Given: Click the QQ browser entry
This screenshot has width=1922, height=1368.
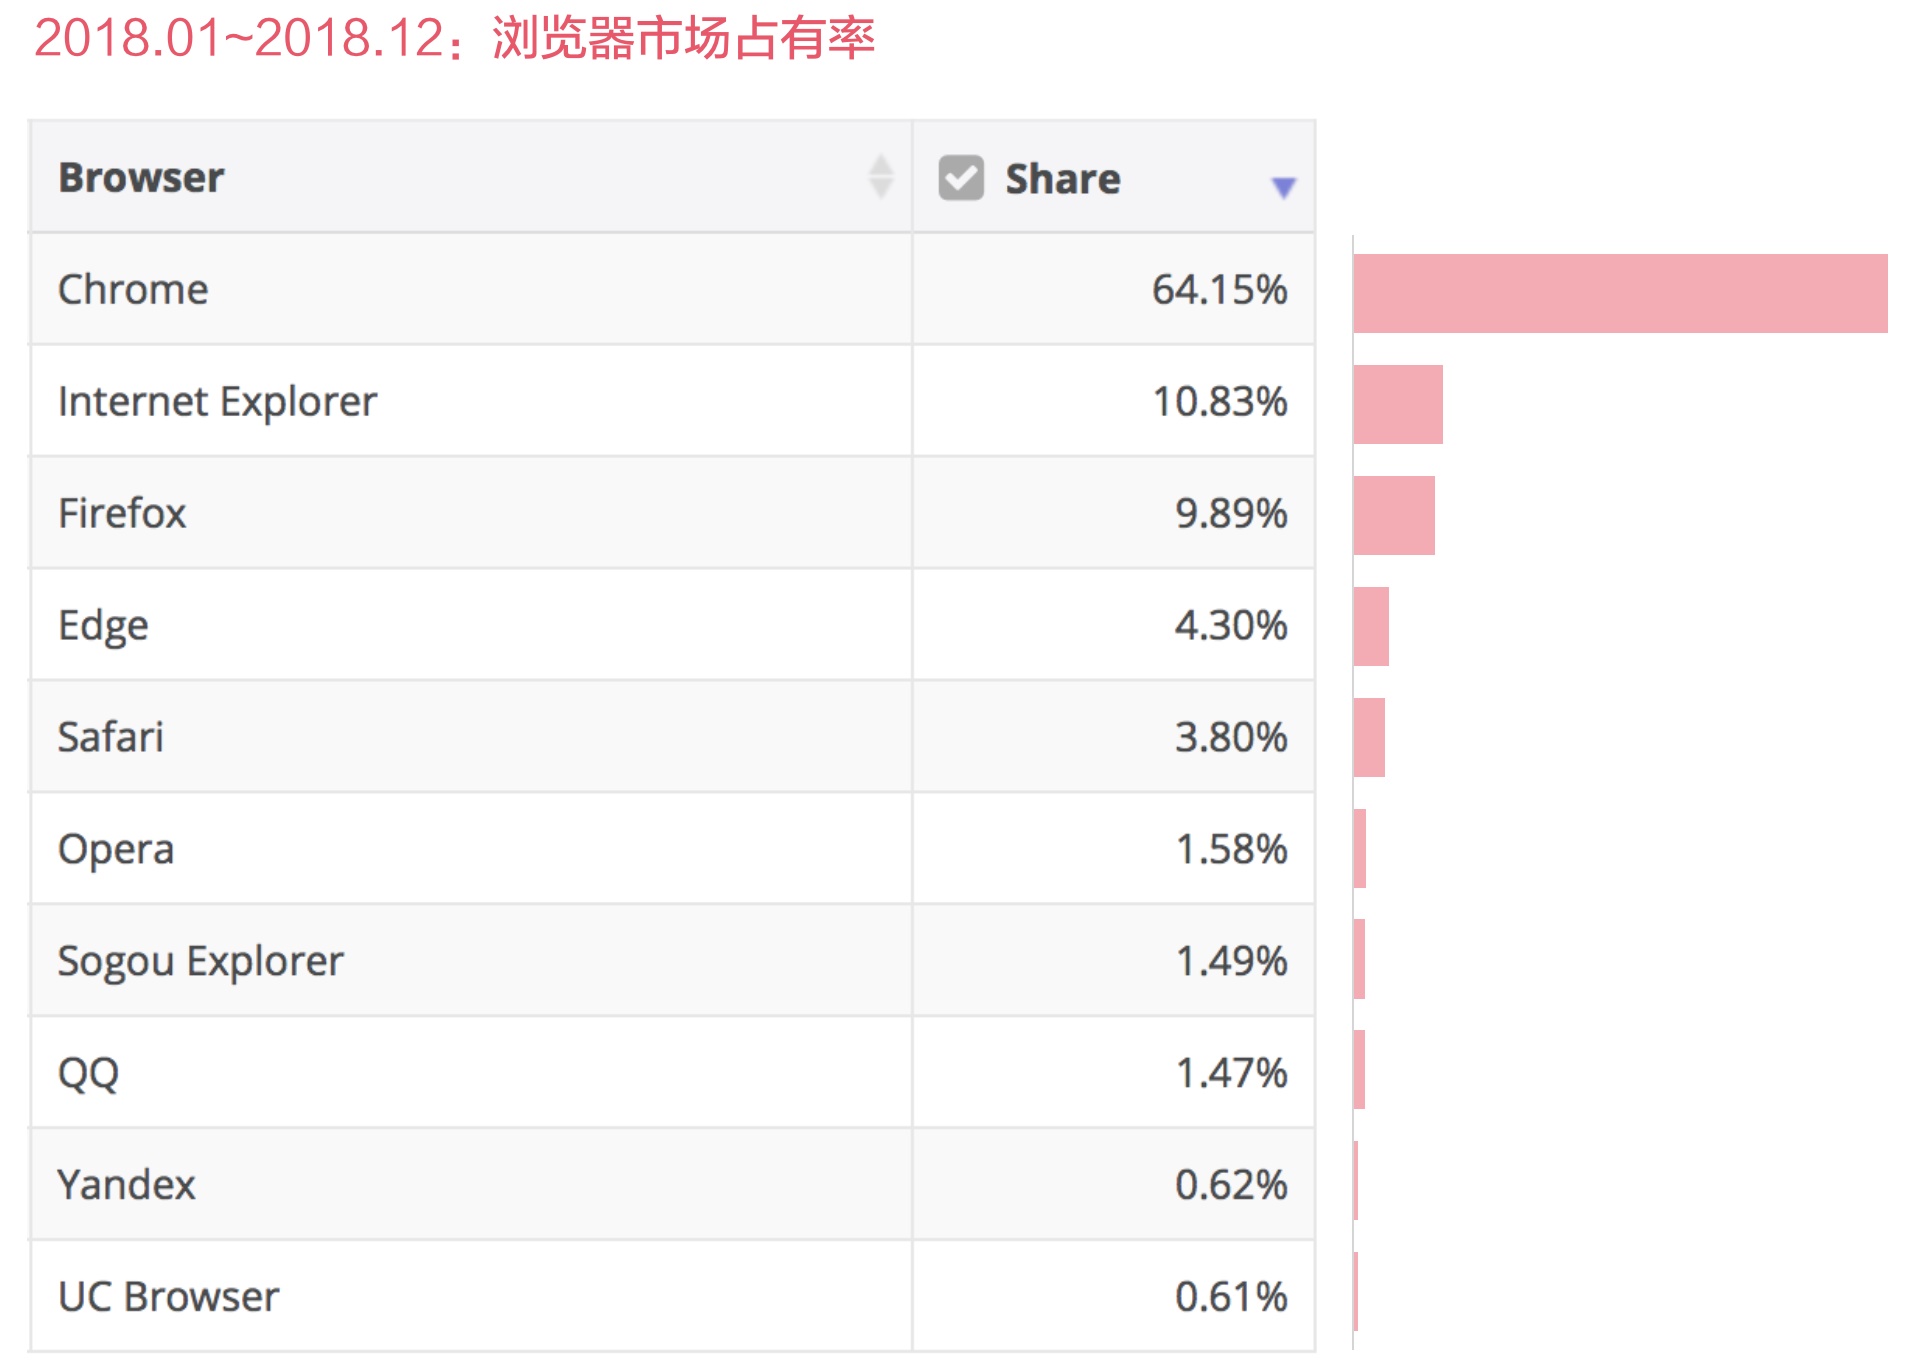Looking at the screenshot, I should [x=88, y=1074].
